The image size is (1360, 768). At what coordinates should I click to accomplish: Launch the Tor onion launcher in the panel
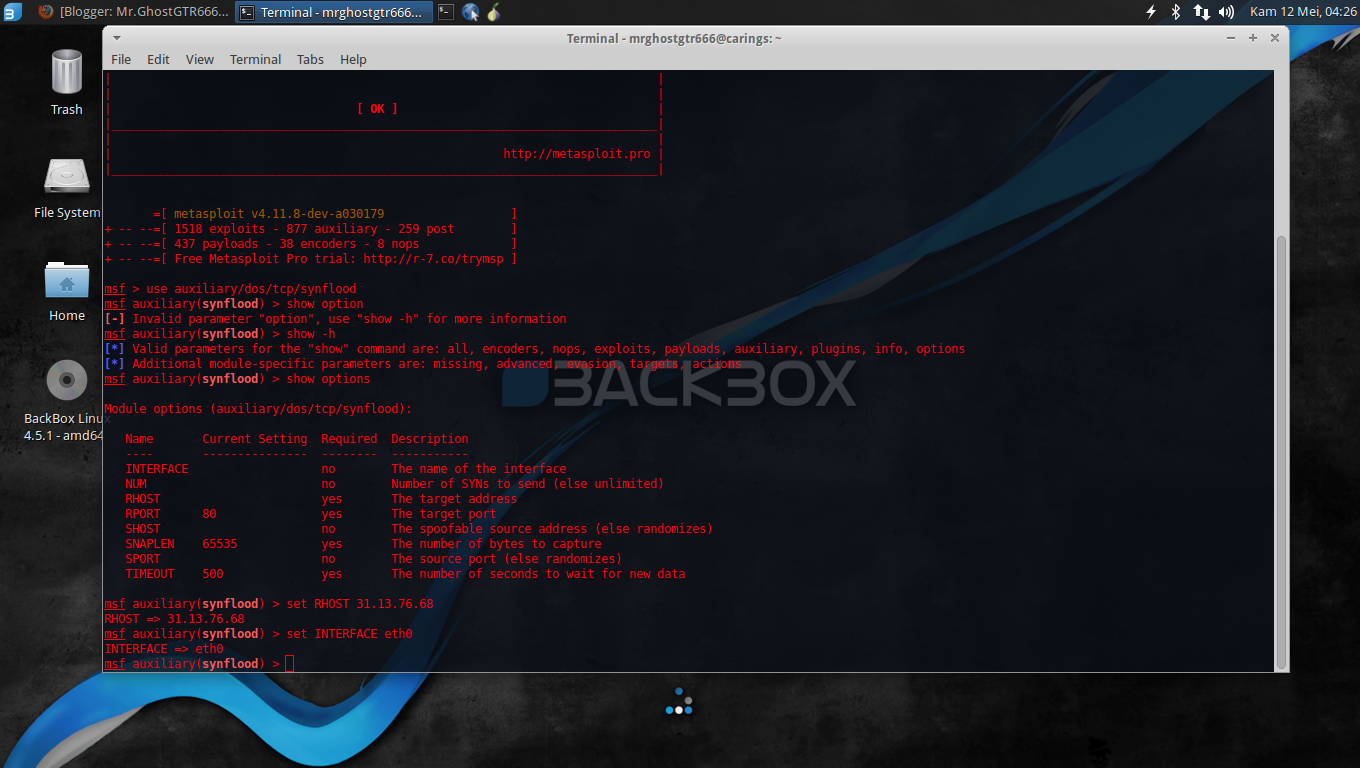tap(493, 12)
